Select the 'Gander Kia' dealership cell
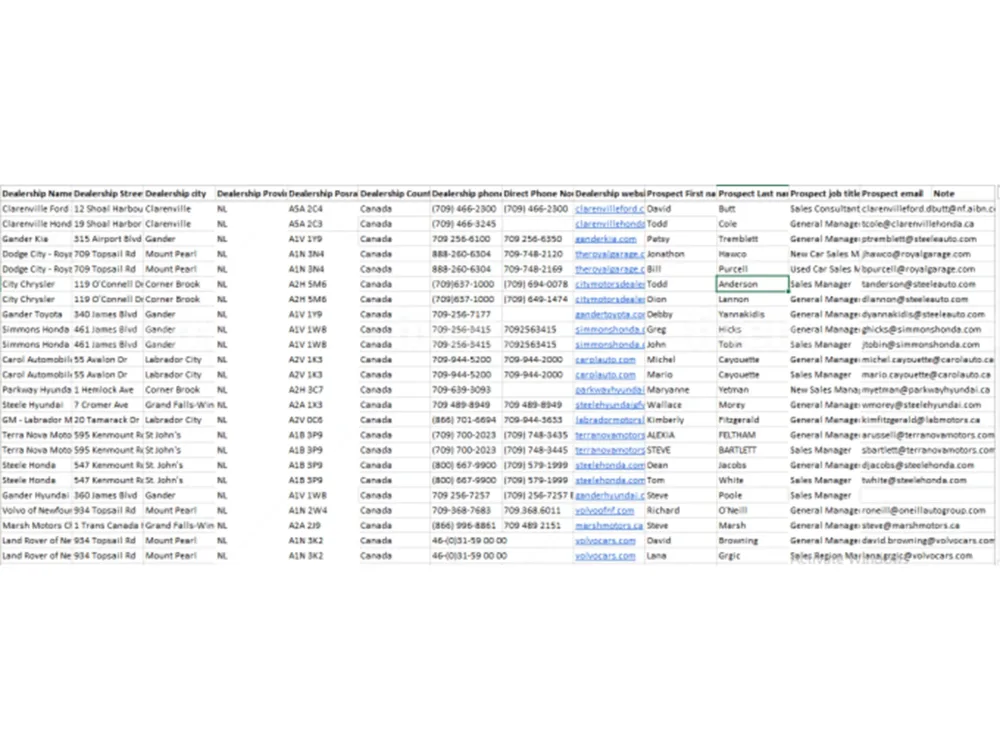Viewport: 1000px width, 750px height. tap(36, 239)
